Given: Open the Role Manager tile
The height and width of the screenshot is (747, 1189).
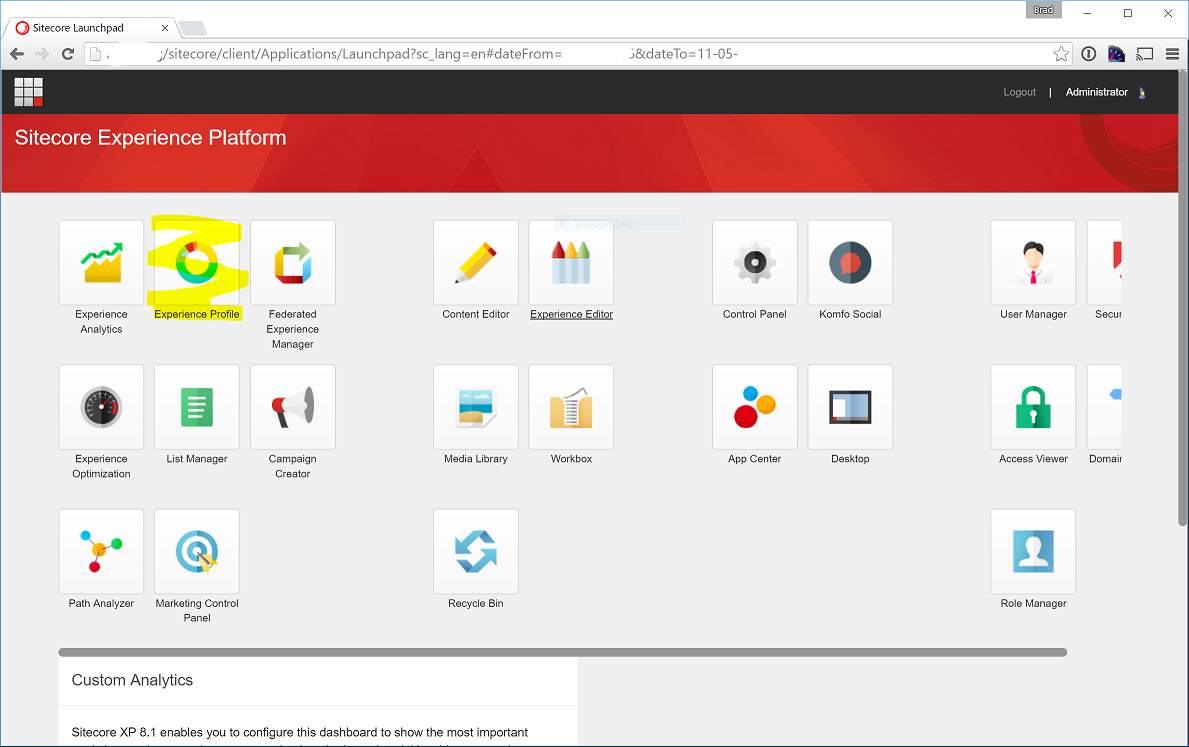Looking at the screenshot, I should point(1033,551).
